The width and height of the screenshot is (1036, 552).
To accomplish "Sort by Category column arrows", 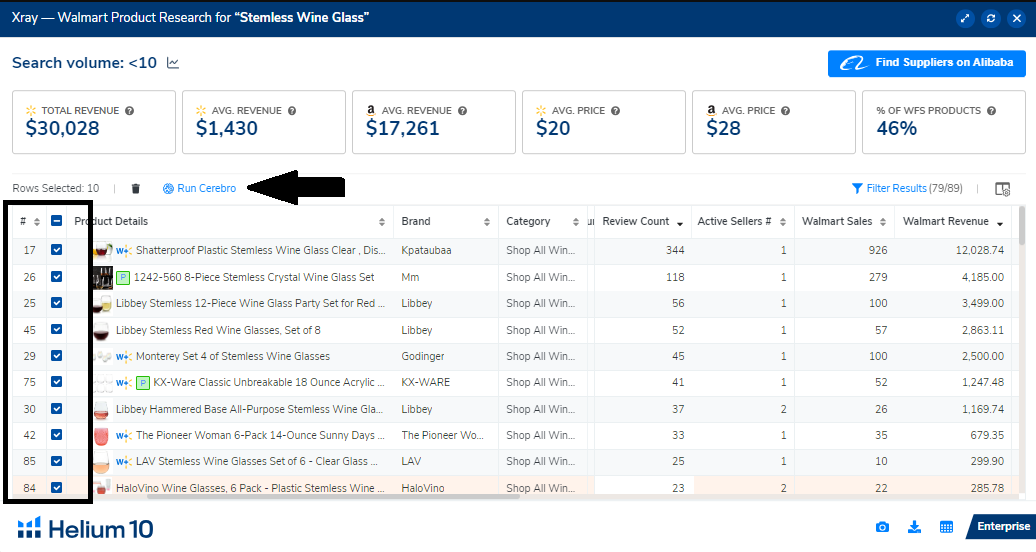I will click(575, 222).
